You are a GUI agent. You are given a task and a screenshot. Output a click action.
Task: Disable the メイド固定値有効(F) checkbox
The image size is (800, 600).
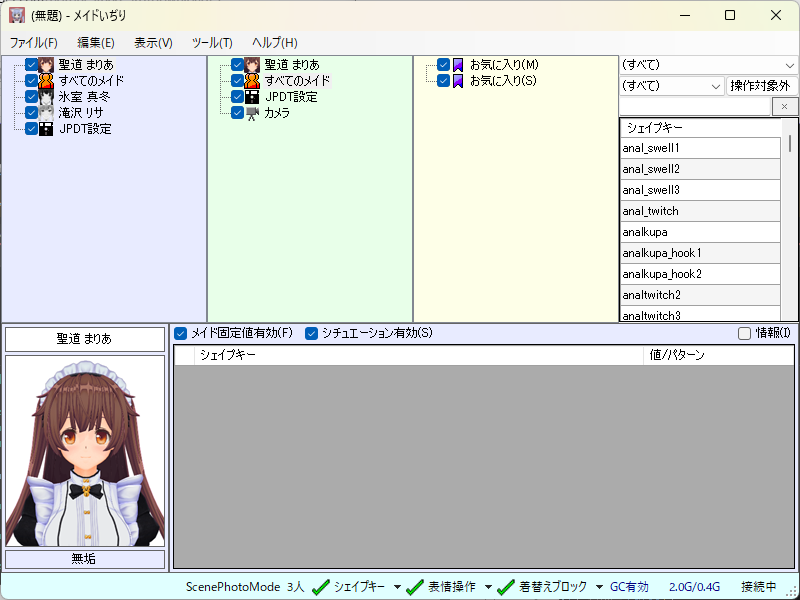point(181,333)
